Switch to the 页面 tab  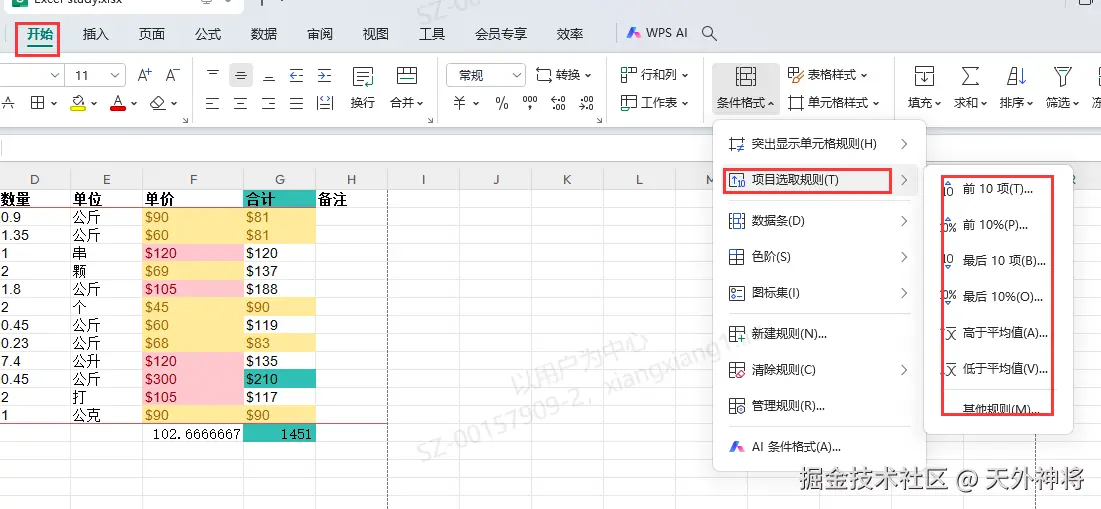[x=152, y=34]
